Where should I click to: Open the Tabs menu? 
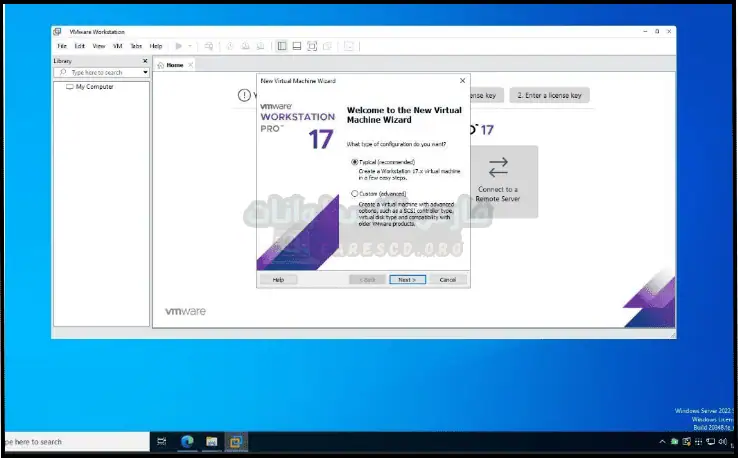(135, 46)
